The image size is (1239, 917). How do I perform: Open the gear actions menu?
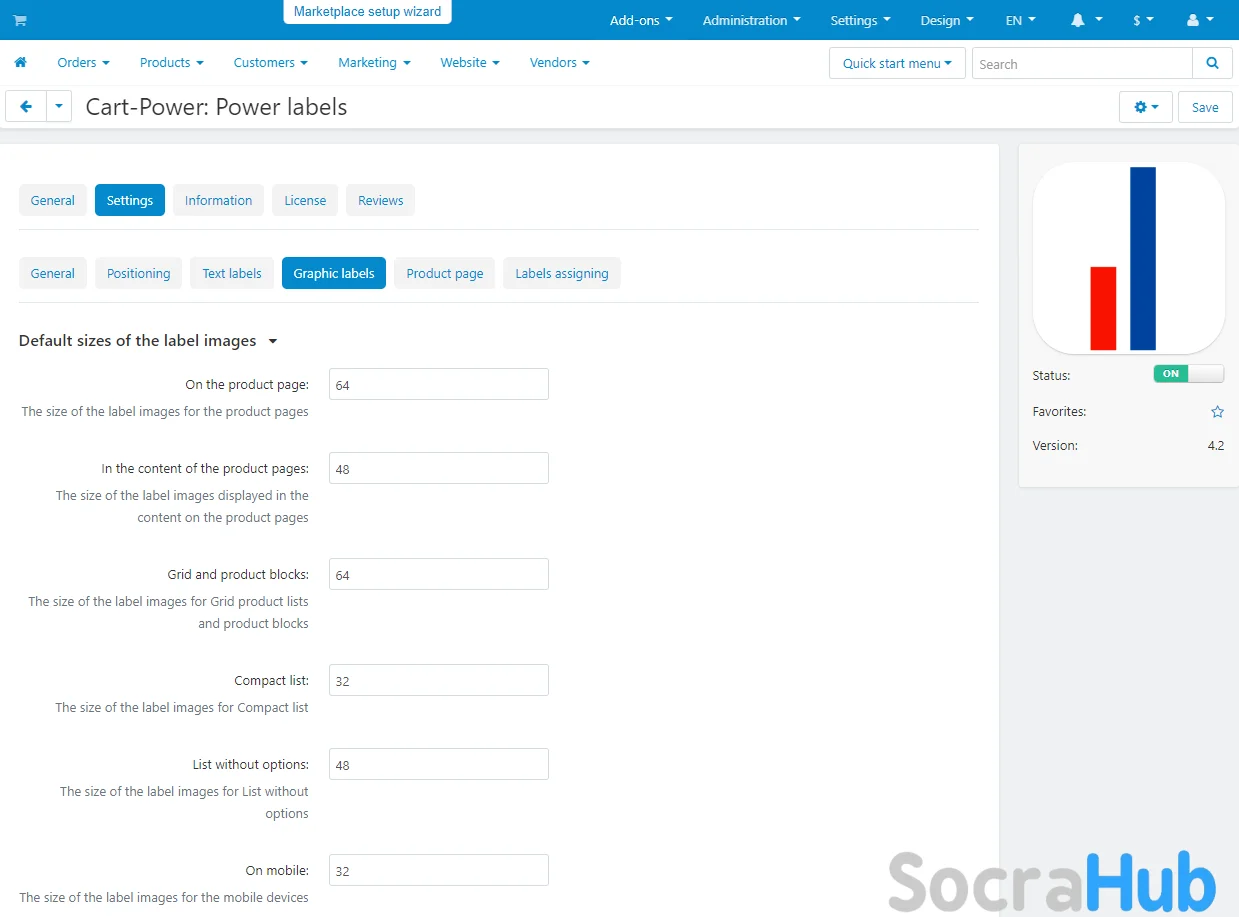pyautogui.click(x=1145, y=107)
